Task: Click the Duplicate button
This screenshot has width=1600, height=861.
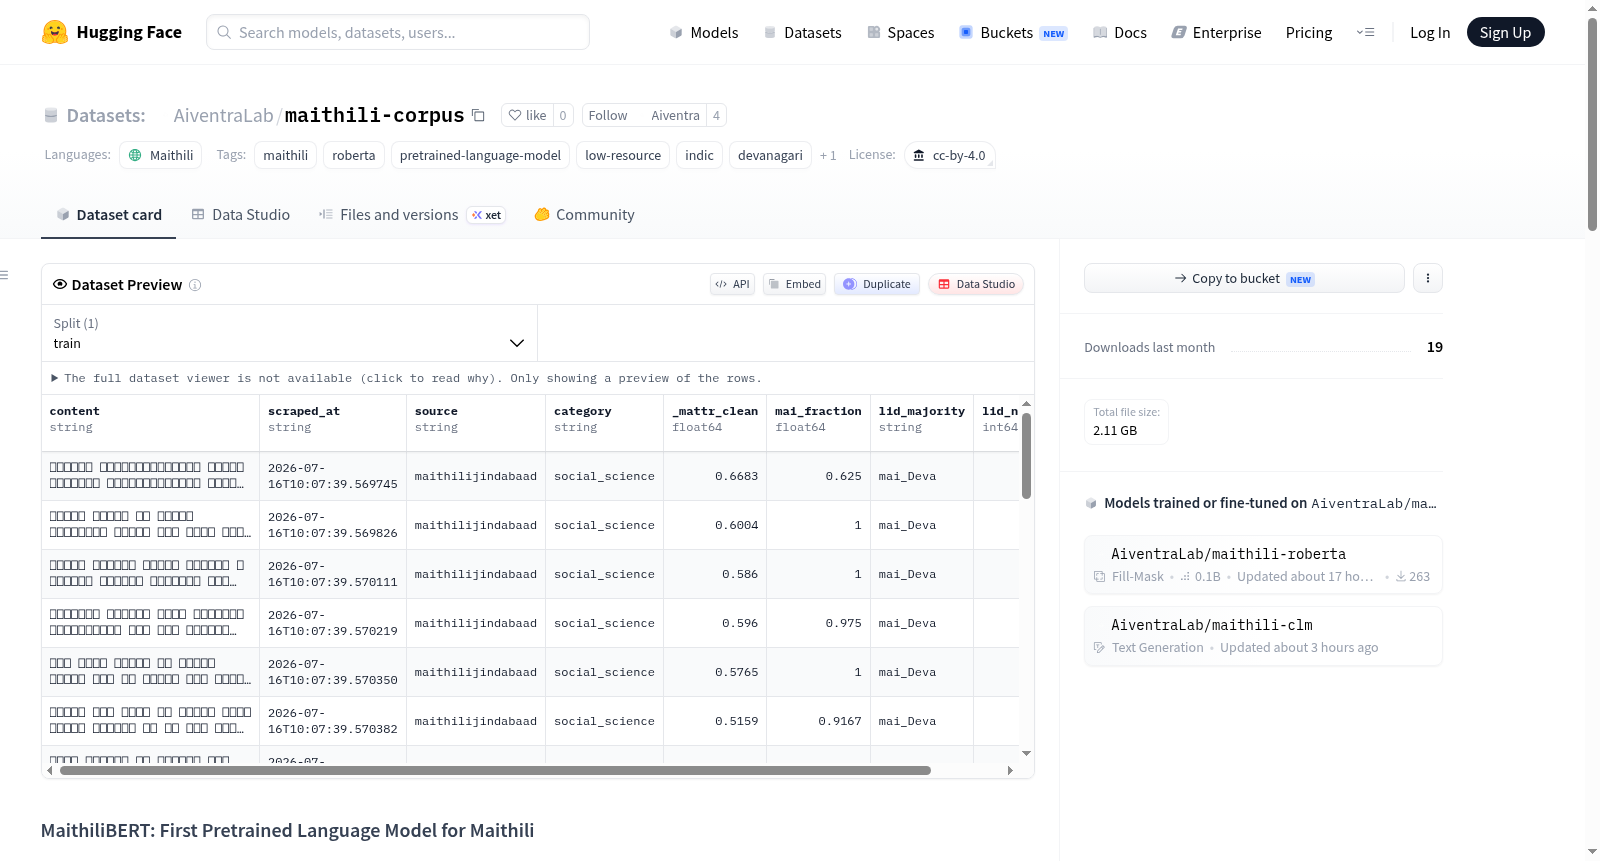Action: pyautogui.click(x=877, y=284)
